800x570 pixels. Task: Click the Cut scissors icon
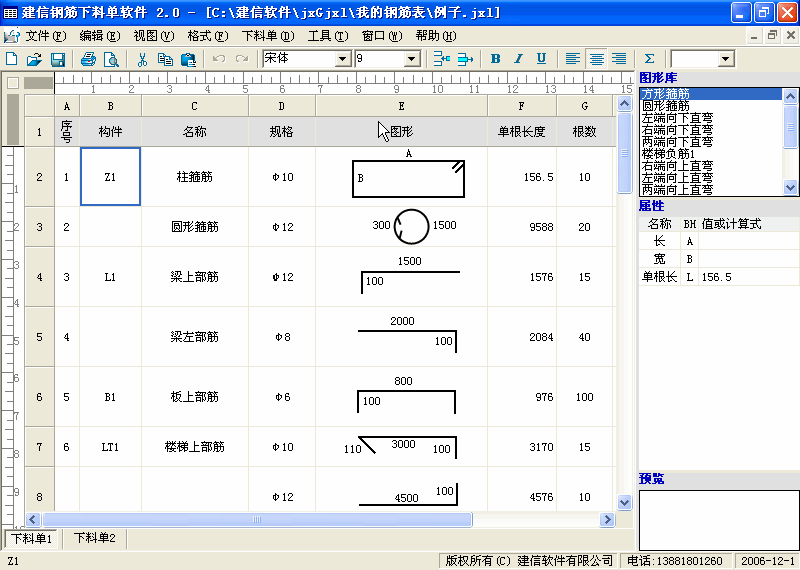click(142, 59)
